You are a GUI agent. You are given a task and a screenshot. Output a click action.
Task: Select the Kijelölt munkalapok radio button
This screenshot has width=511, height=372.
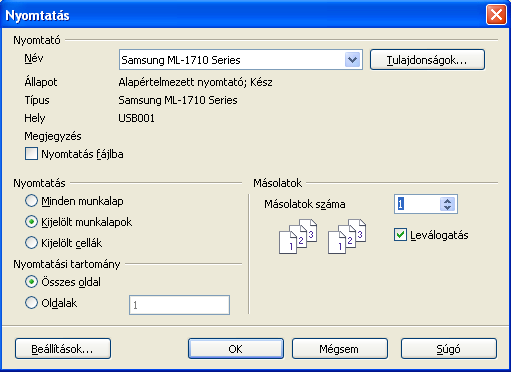tap(31, 222)
